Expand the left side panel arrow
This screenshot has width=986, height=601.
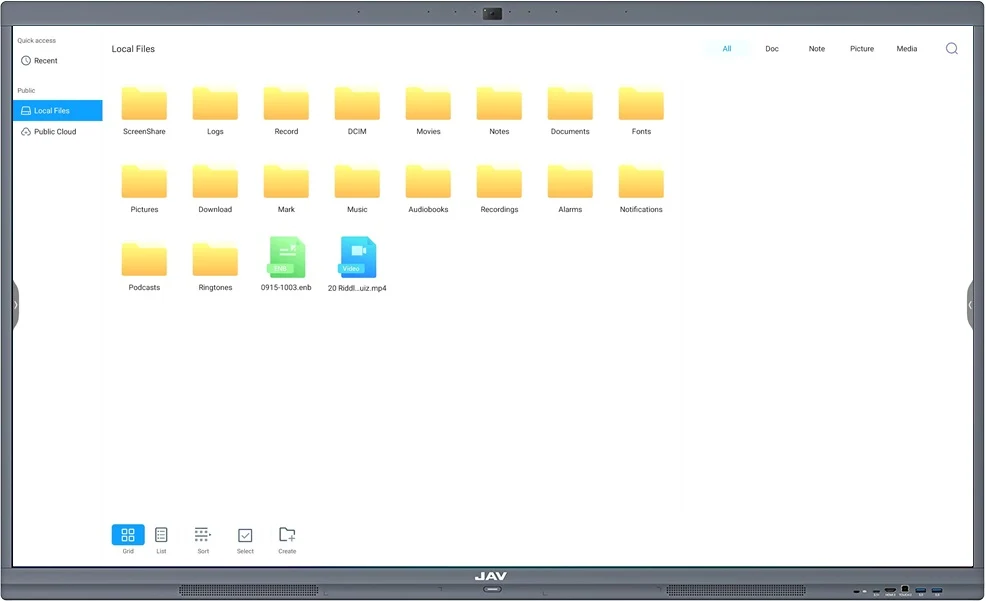click(15, 305)
